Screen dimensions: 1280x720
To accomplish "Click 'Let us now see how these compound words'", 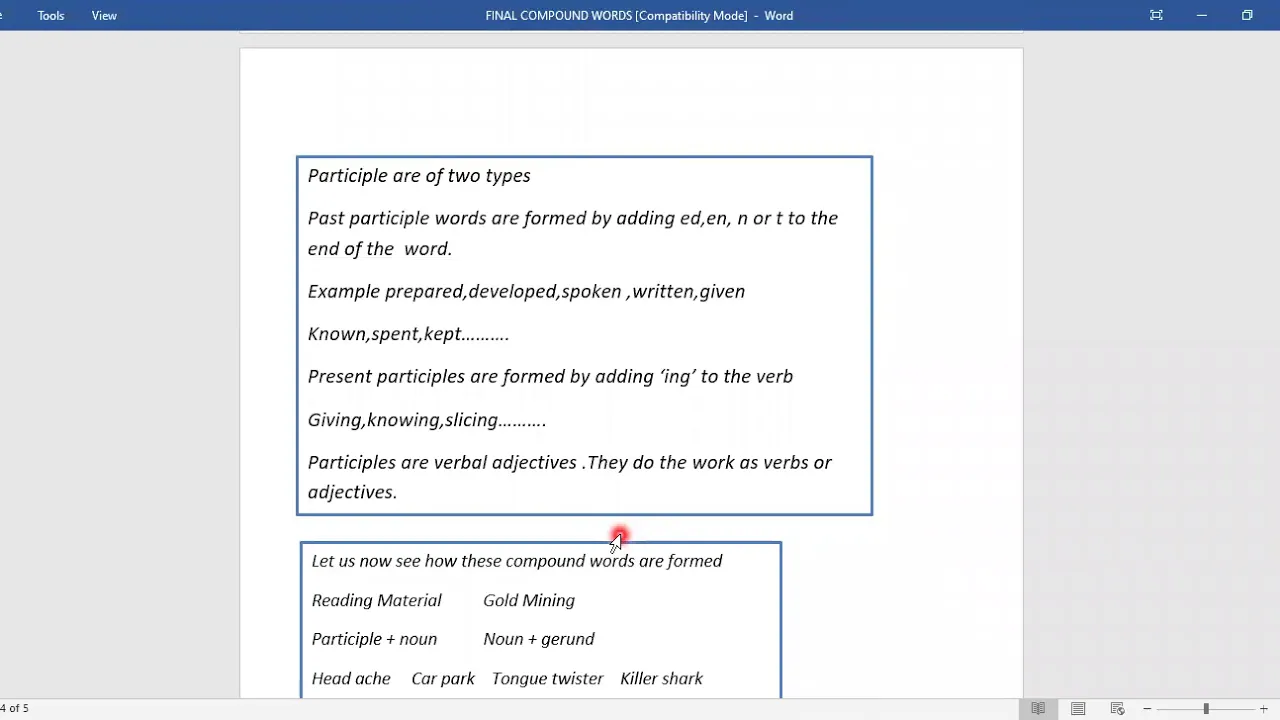I will click(473, 561).
